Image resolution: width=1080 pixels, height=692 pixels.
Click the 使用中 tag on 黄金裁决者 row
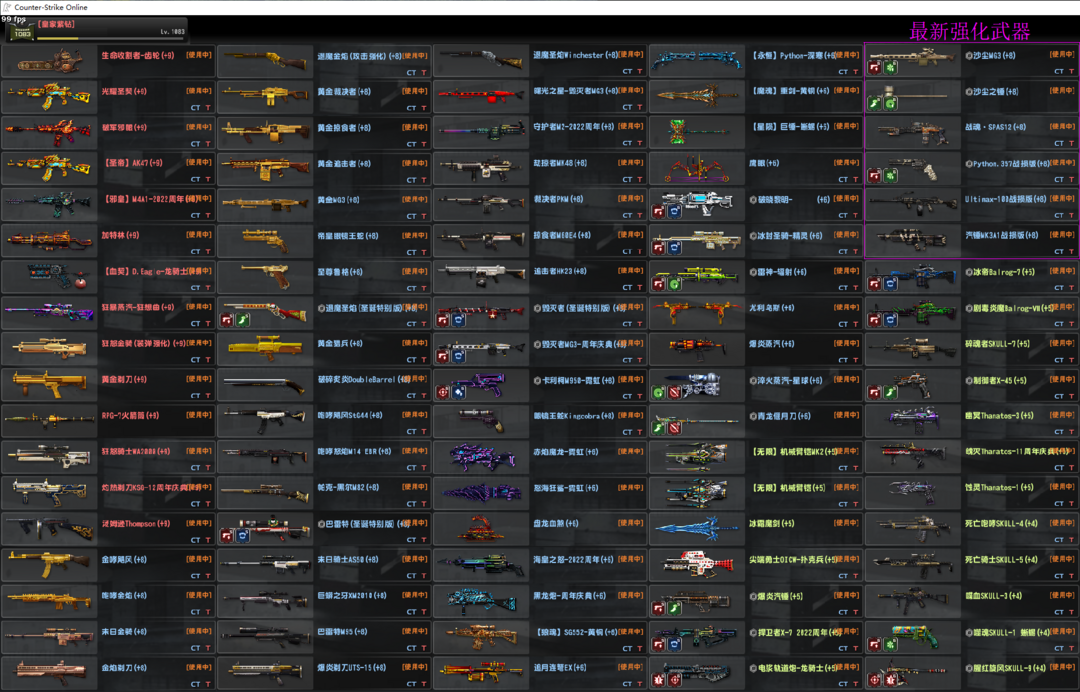[x=415, y=91]
